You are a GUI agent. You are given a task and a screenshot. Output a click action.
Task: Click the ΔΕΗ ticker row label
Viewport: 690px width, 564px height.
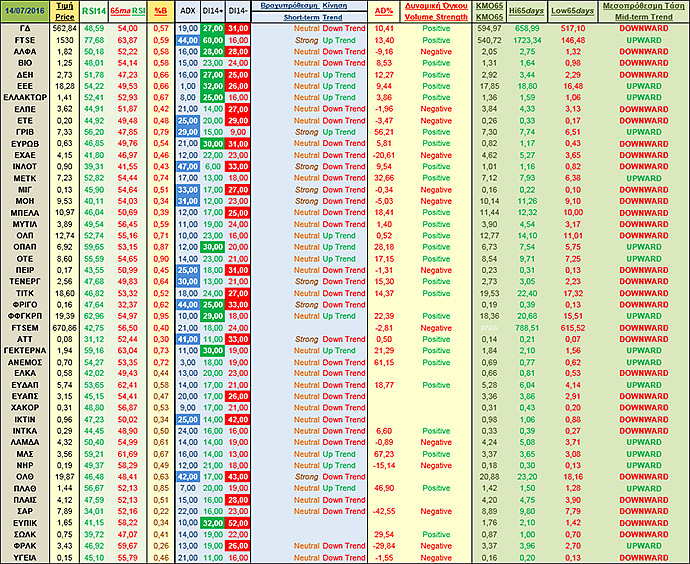coord(25,75)
